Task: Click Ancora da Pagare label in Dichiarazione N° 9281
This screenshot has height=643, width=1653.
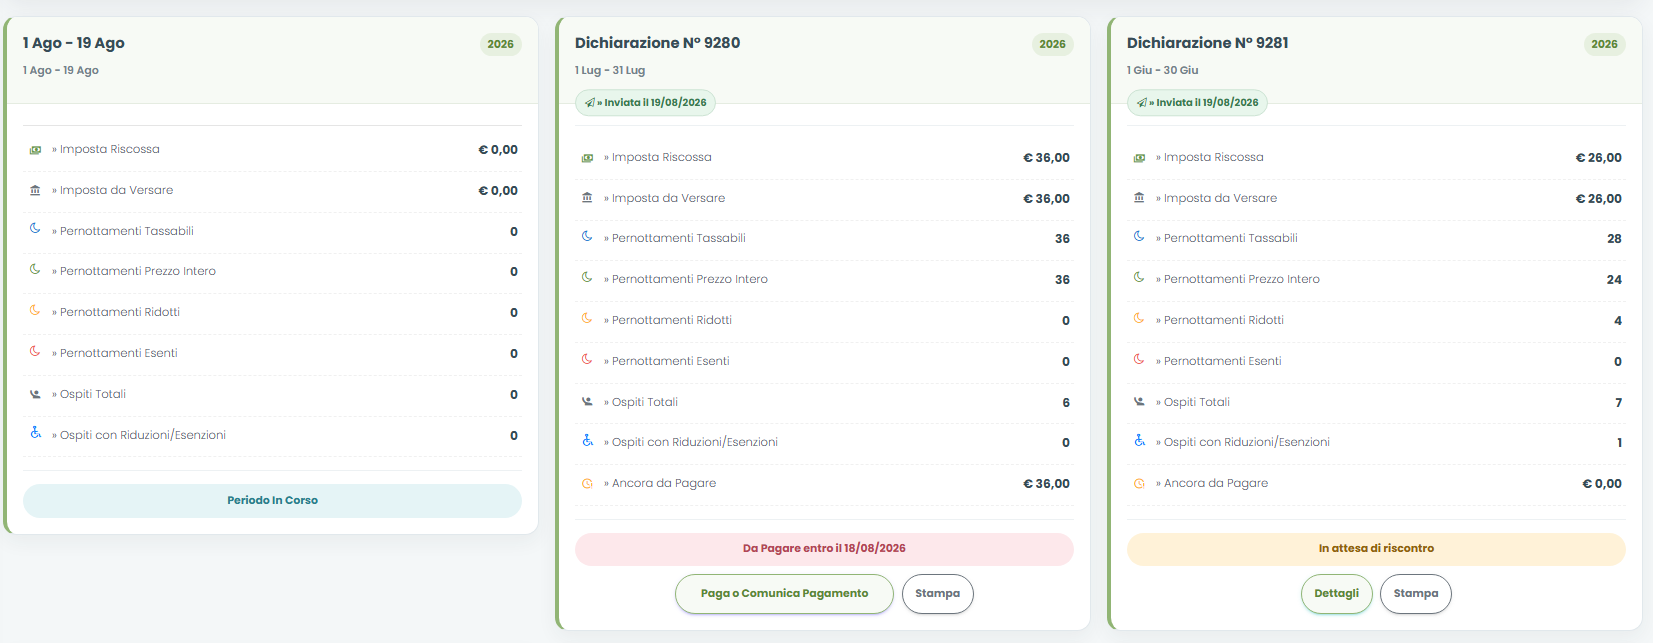Action: (x=1212, y=483)
